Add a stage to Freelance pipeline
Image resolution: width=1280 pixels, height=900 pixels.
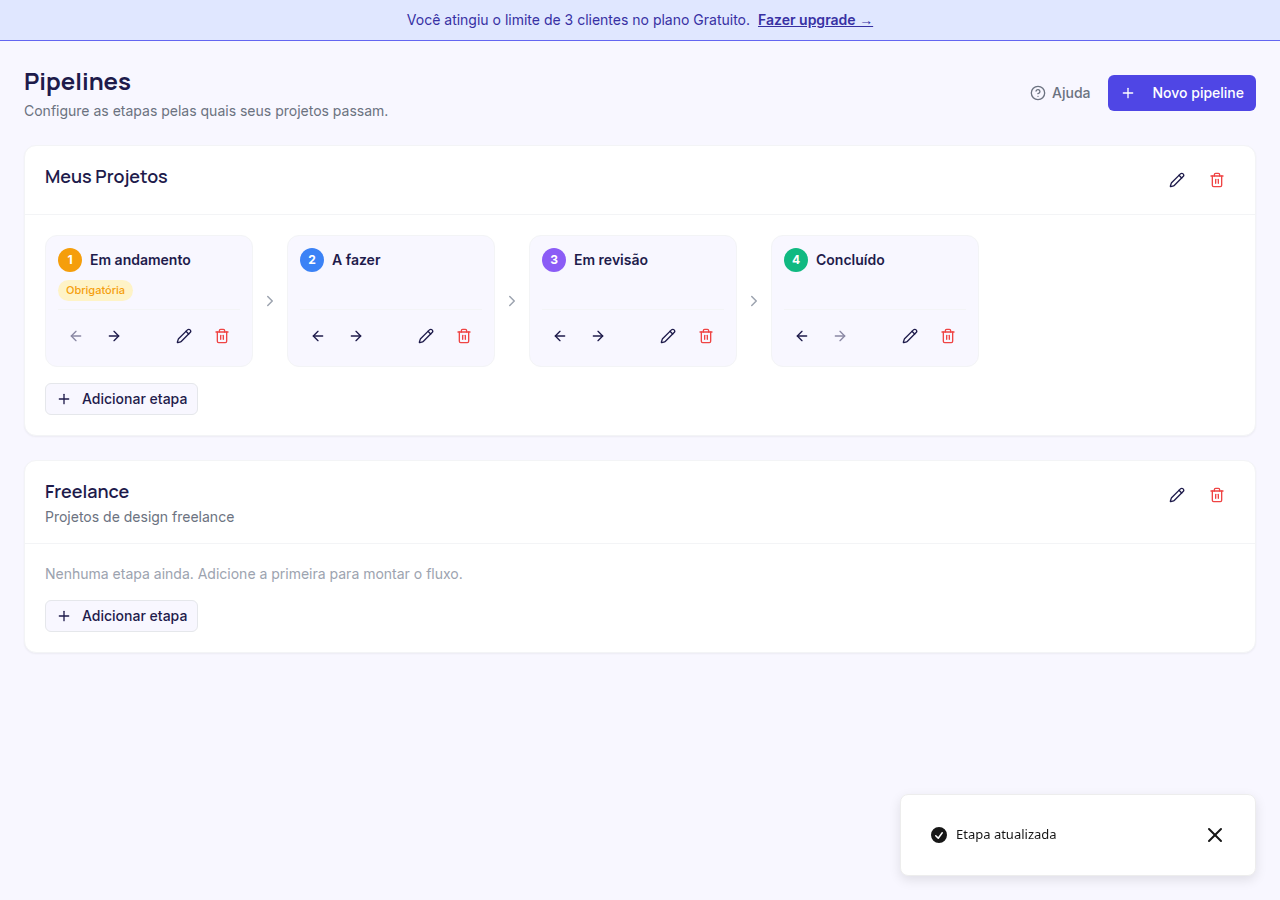click(x=122, y=616)
